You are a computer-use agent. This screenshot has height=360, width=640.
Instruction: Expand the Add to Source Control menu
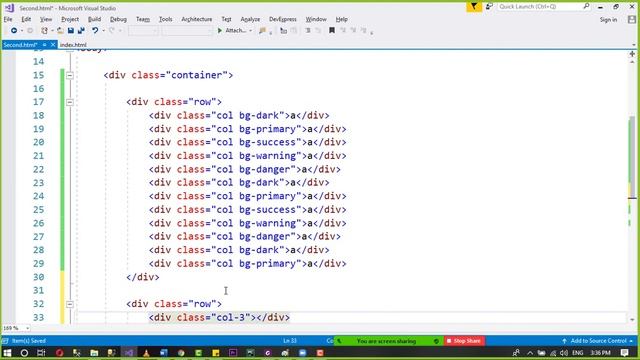pyautogui.click(x=631, y=341)
